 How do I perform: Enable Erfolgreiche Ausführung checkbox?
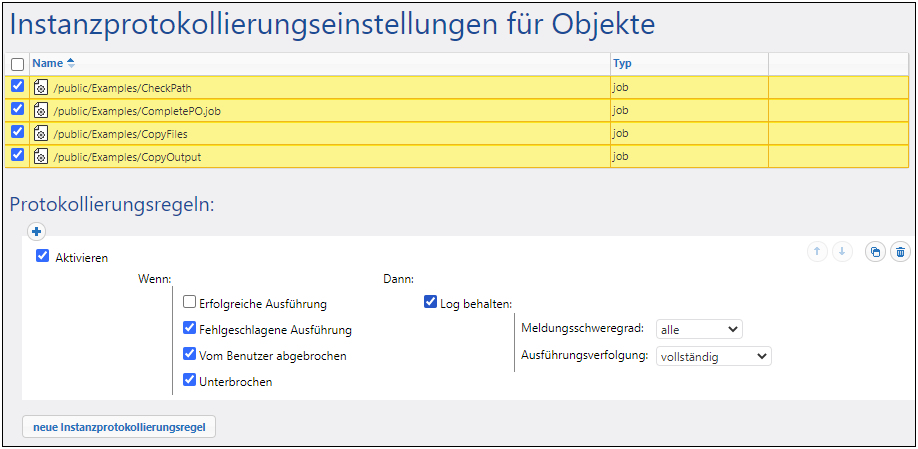tap(189, 302)
